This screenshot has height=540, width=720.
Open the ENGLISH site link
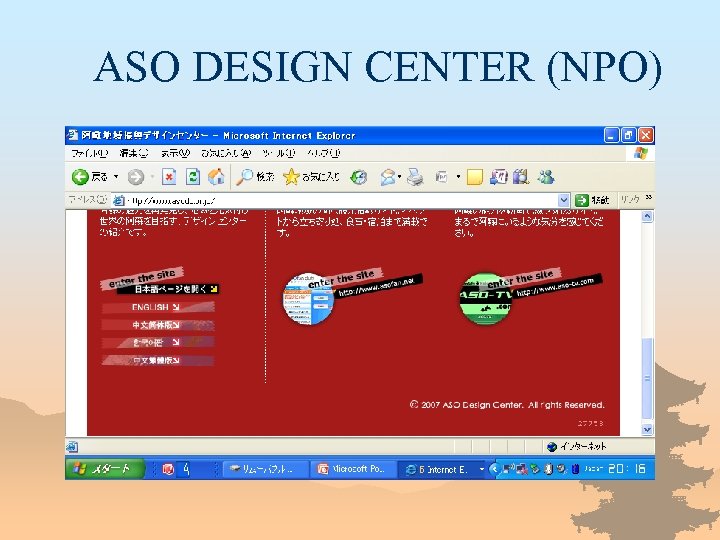click(158, 307)
